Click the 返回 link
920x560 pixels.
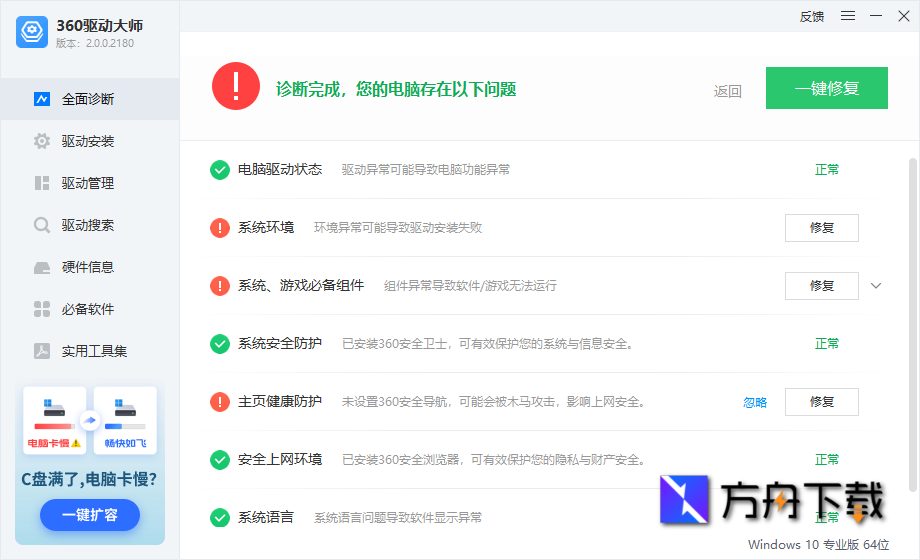(x=728, y=92)
